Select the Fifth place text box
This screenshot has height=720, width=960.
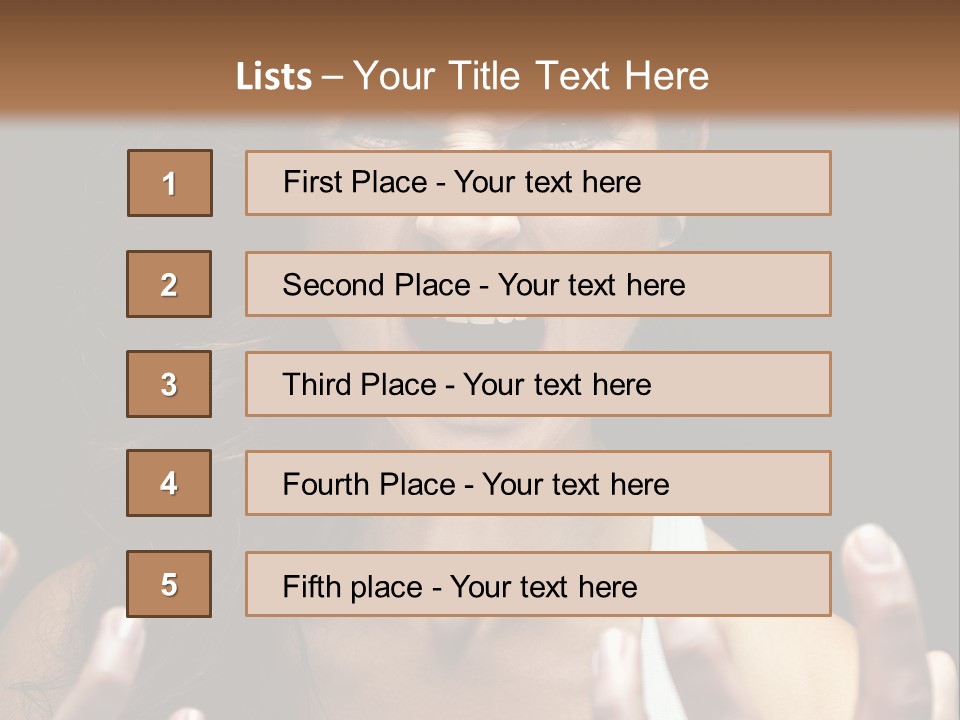click(x=538, y=584)
